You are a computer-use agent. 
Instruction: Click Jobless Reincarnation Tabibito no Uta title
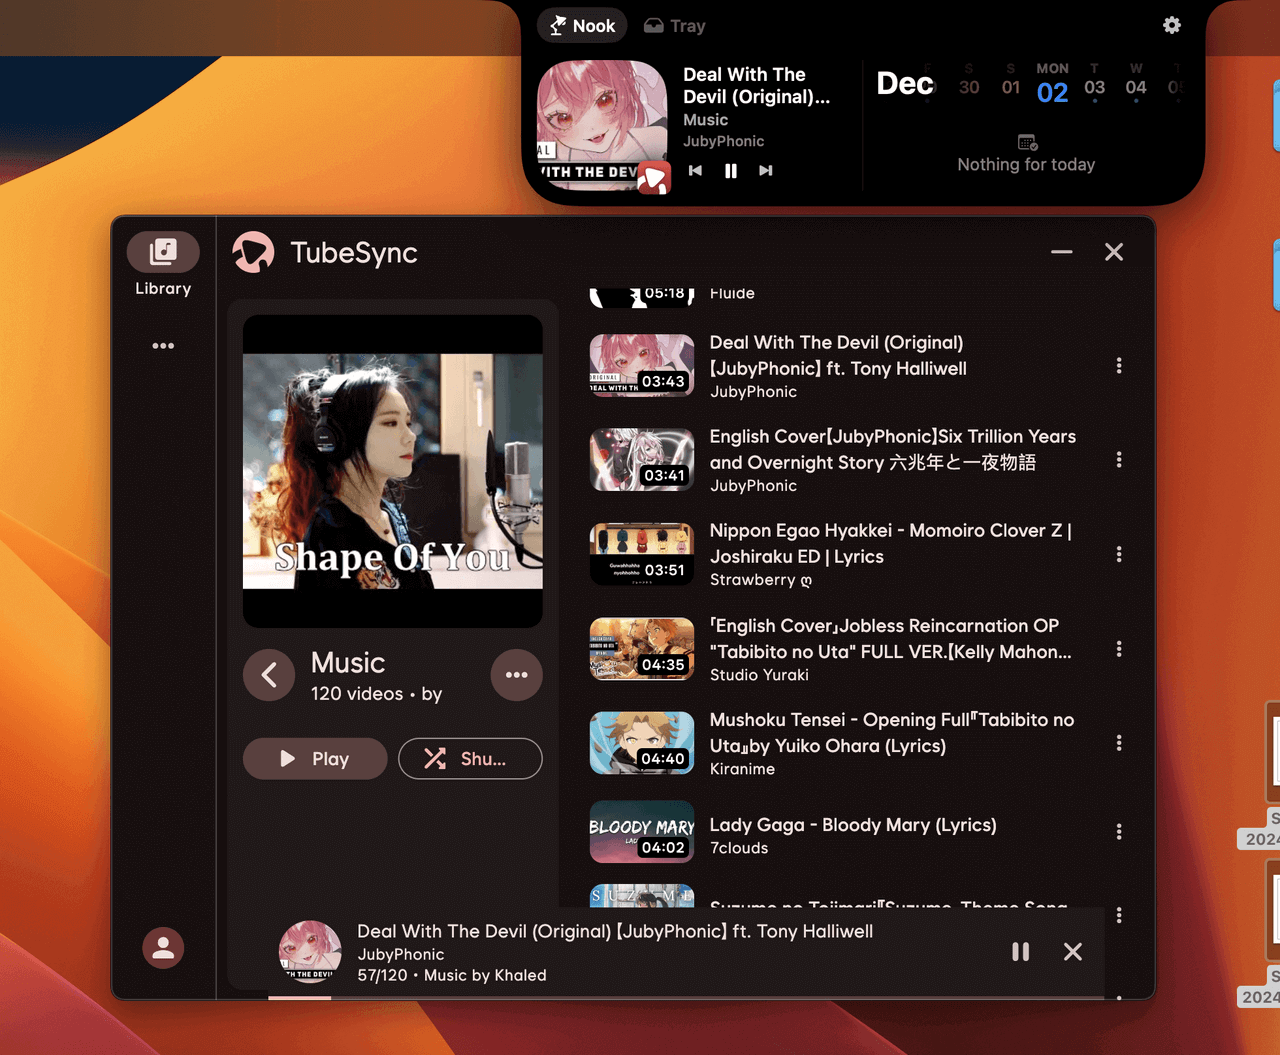890,638
